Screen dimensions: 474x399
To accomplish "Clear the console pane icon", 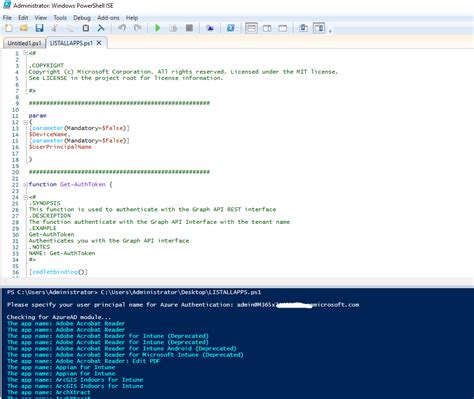I will tap(101, 28).
